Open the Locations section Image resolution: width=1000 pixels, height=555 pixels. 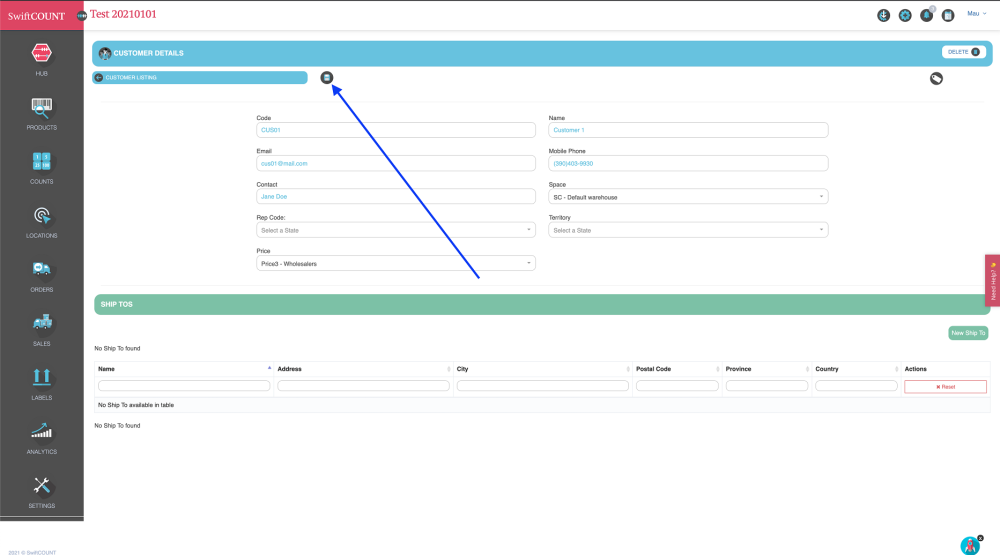click(x=41, y=222)
